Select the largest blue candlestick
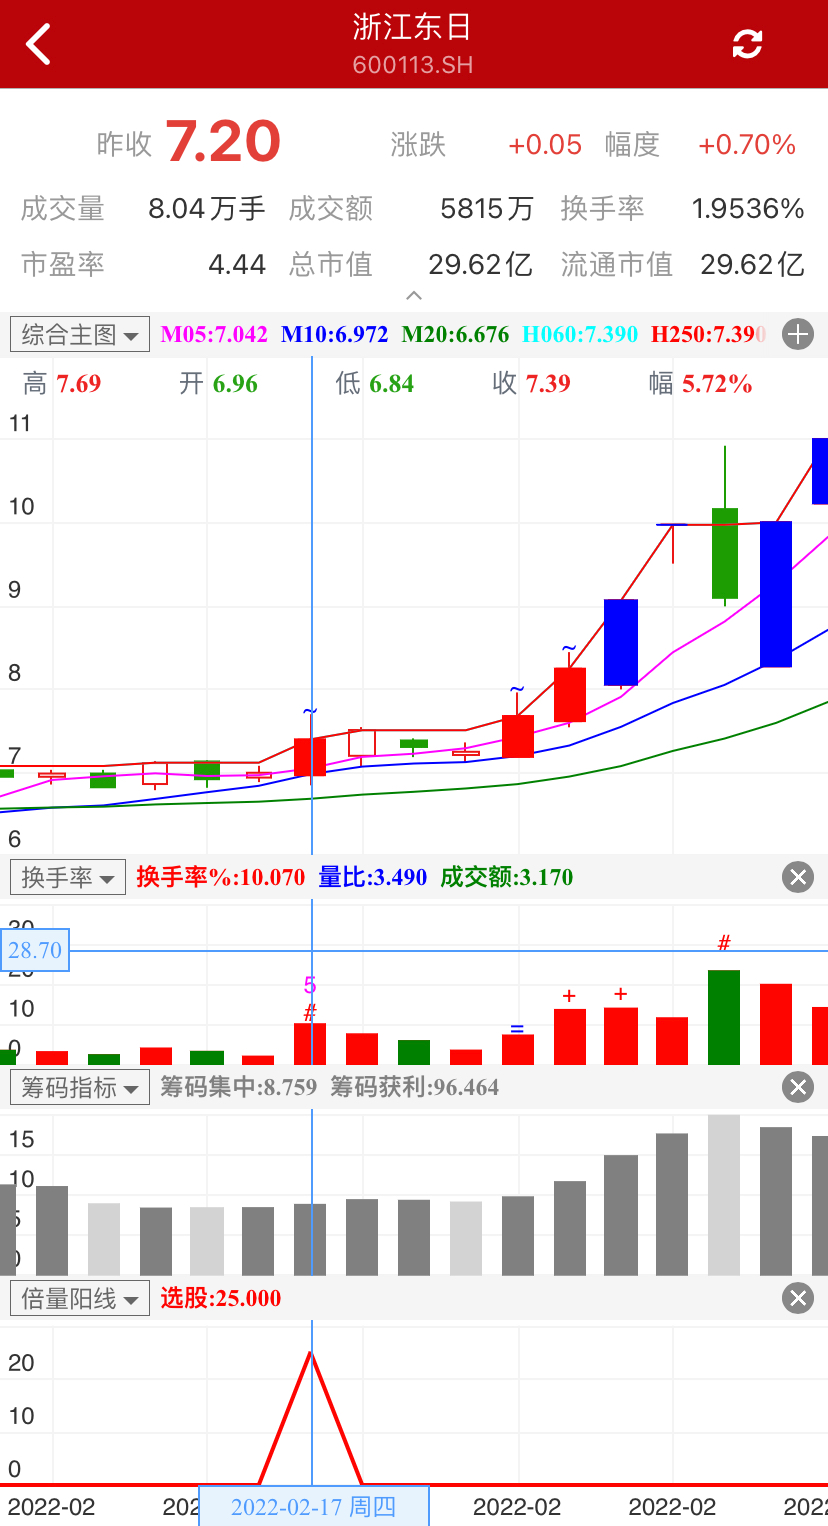Image resolution: width=828 pixels, height=1526 pixels. tap(776, 594)
